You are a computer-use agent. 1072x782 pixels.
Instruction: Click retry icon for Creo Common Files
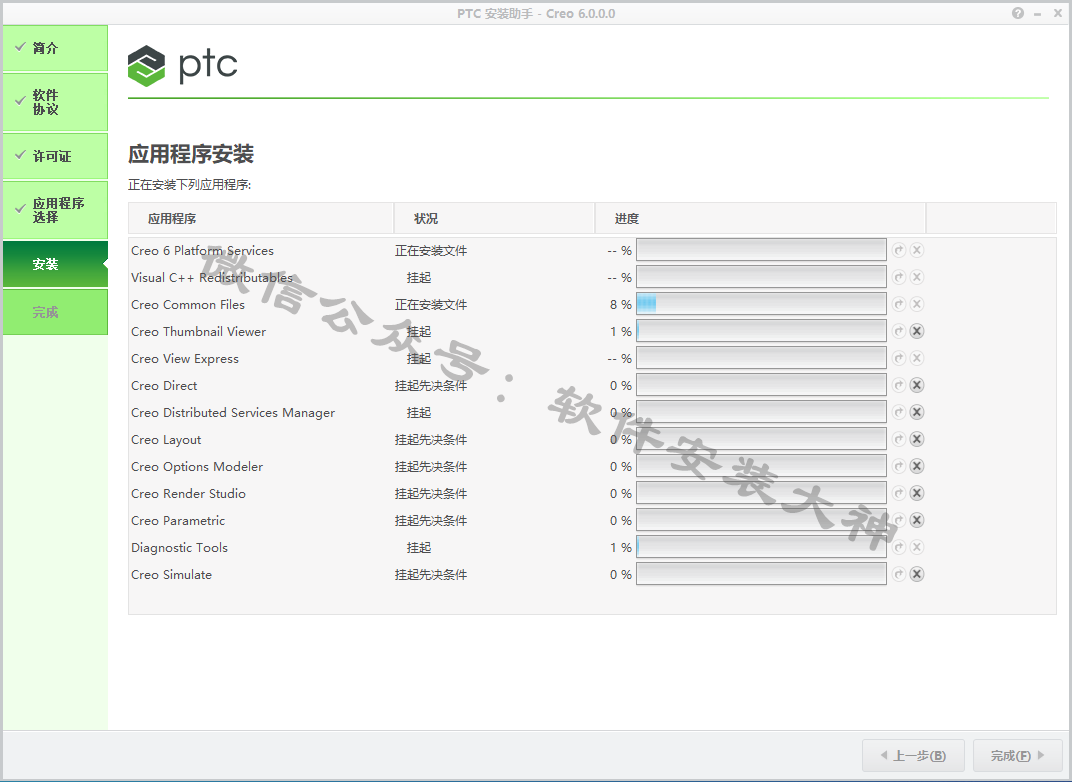click(x=899, y=305)
